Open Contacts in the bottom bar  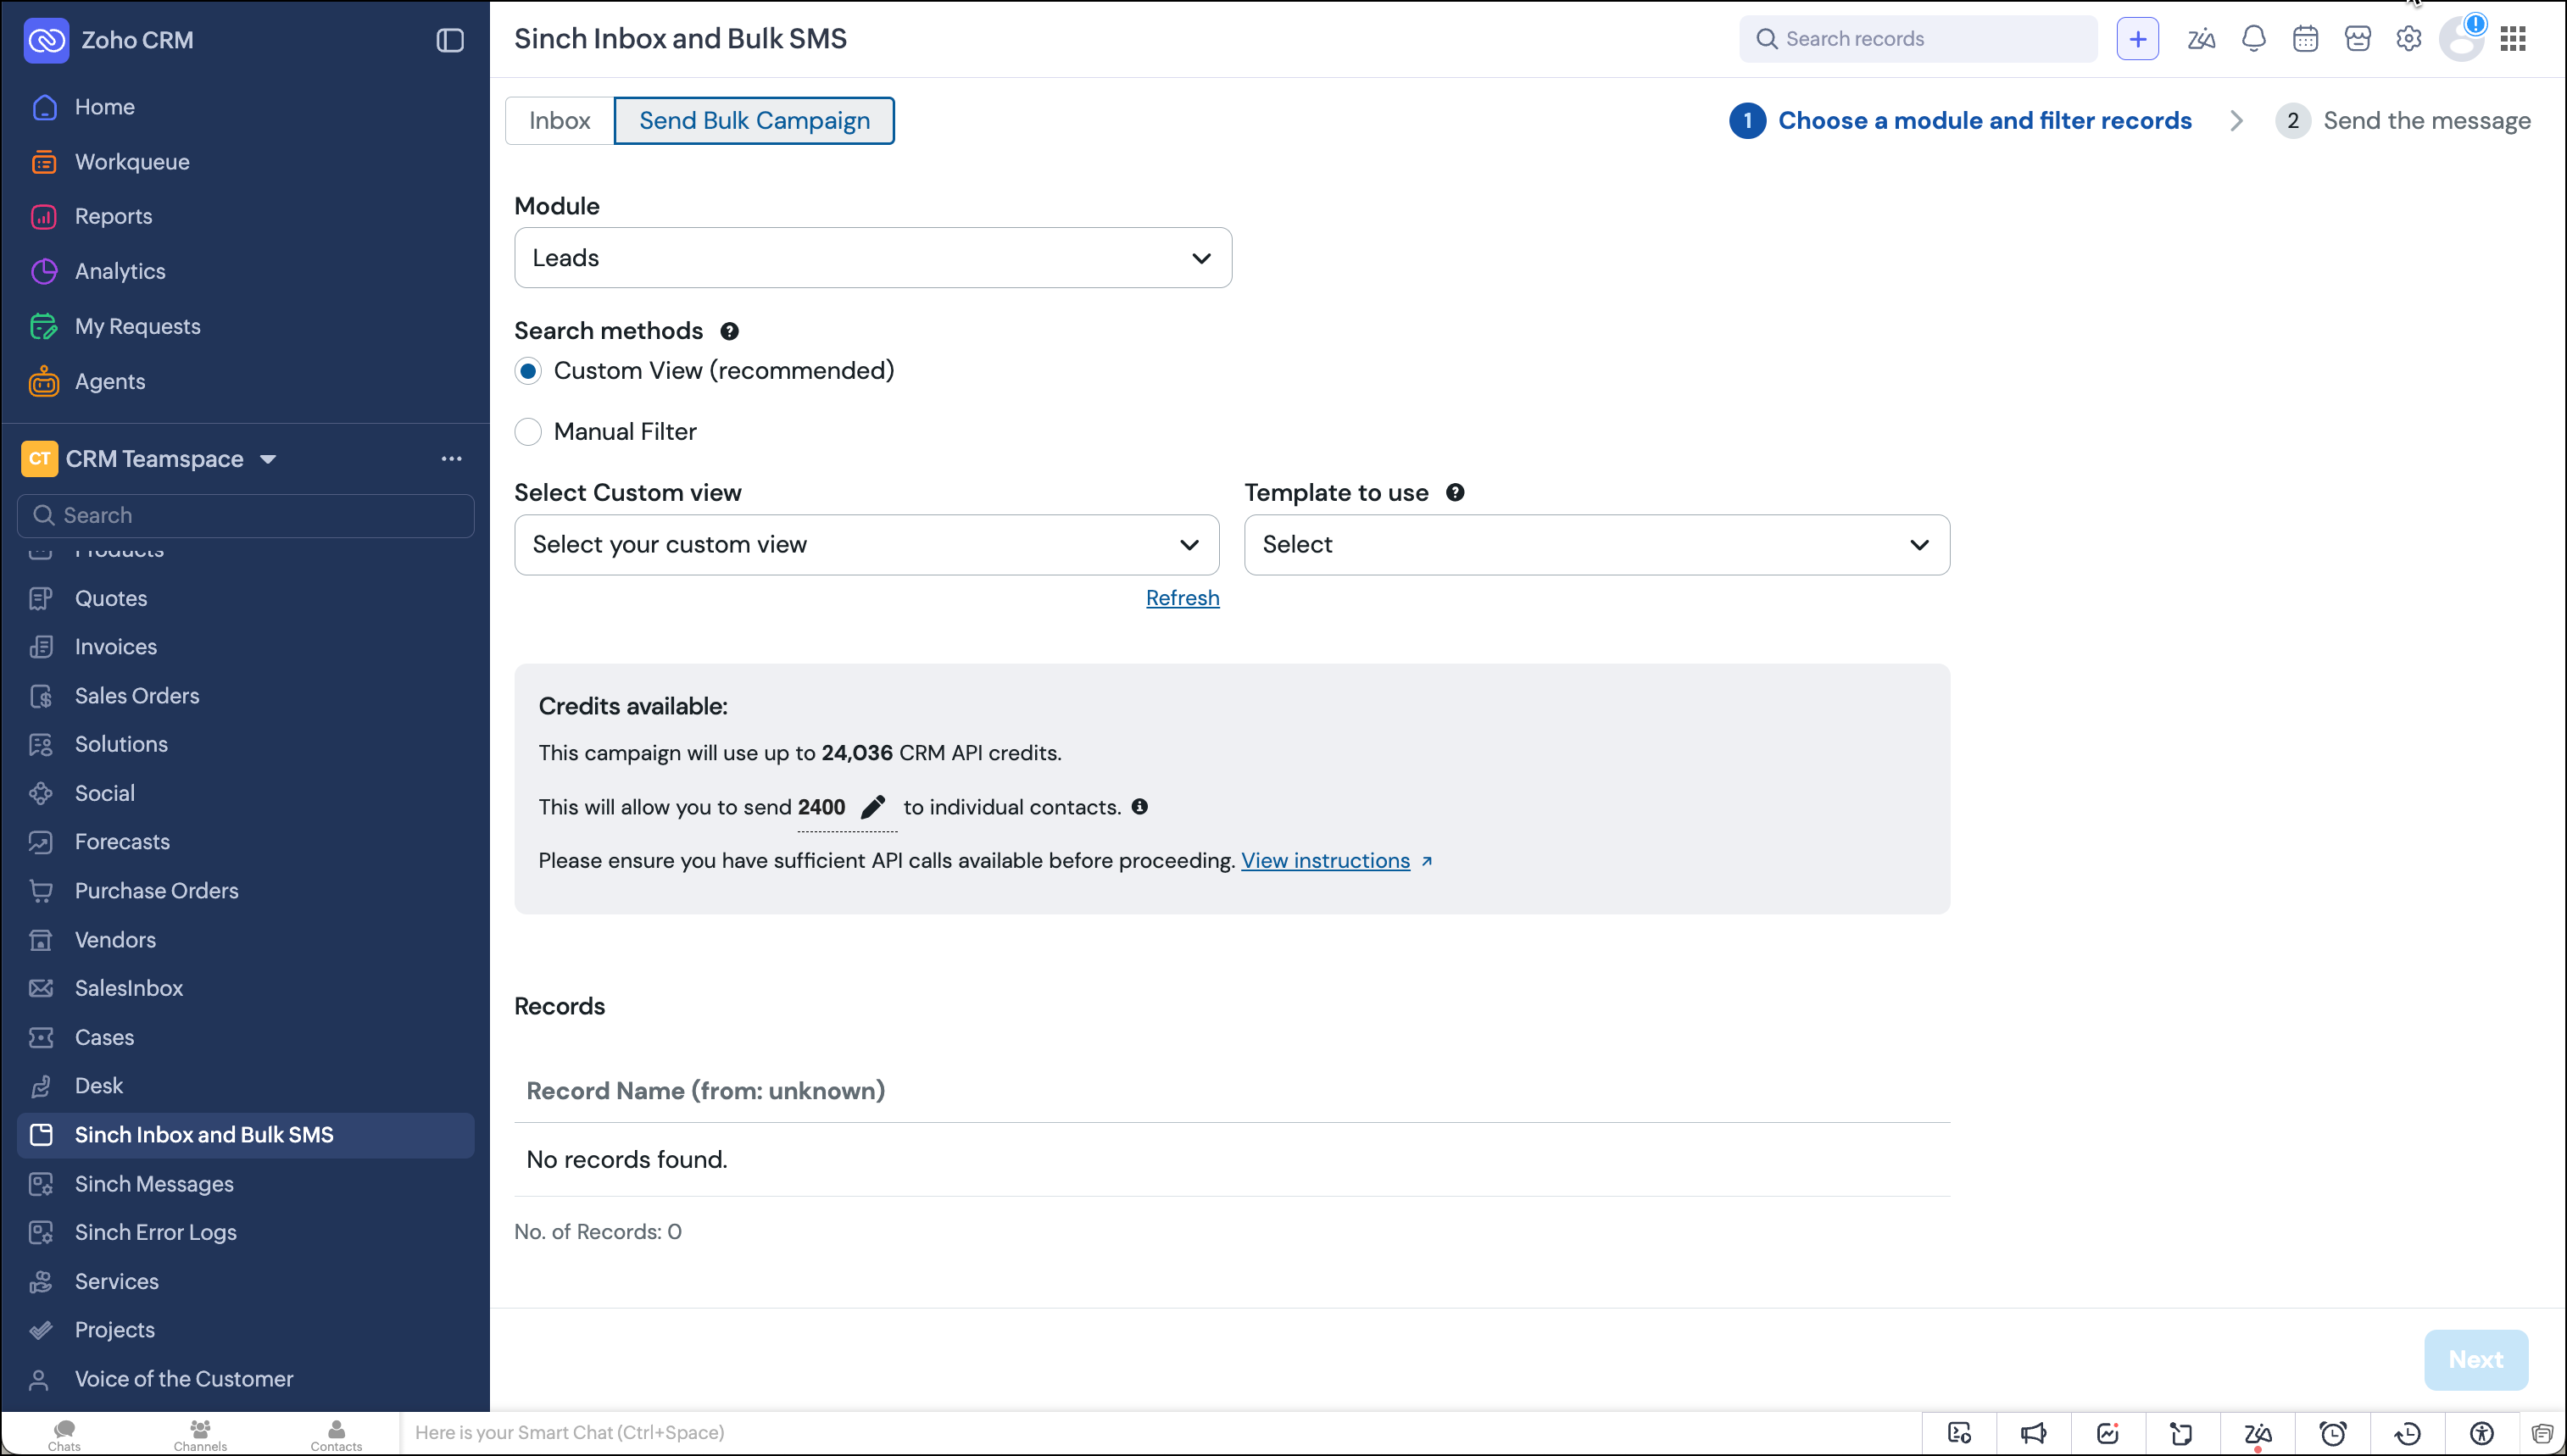tap(336, 1434)
